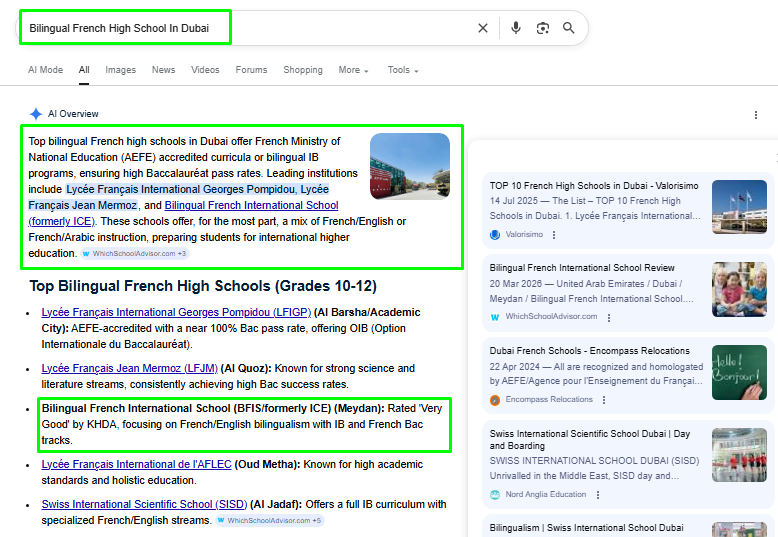Start voice search with microphone icon
Viewport: 778px width, 537px height.
click(516, 28)
